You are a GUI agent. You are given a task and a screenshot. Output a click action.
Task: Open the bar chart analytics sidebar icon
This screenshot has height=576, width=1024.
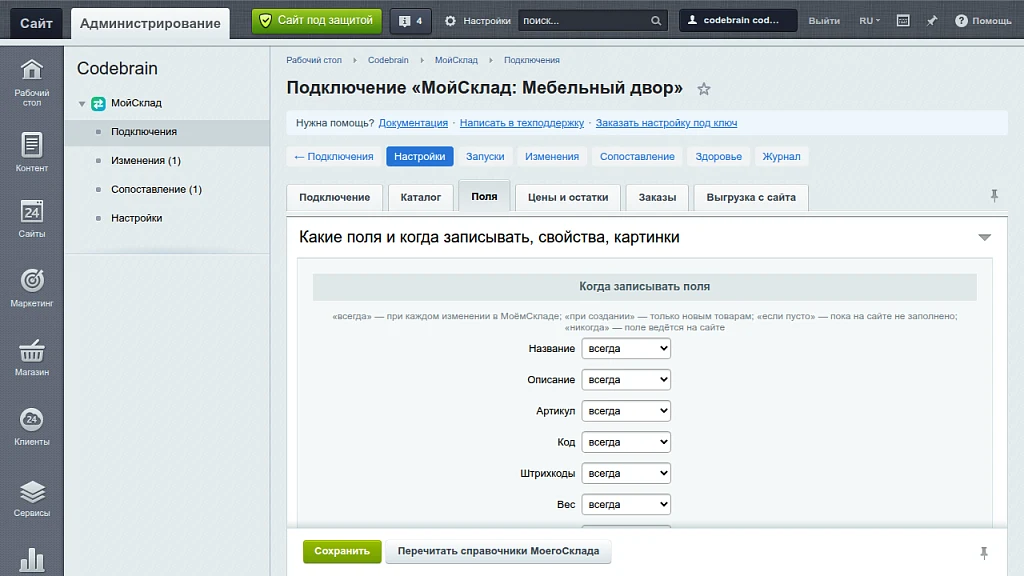[x=31, y=560]
